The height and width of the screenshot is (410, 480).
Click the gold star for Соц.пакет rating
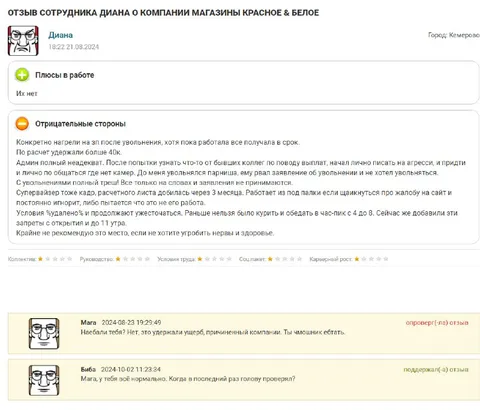click(x=270, y=259)
